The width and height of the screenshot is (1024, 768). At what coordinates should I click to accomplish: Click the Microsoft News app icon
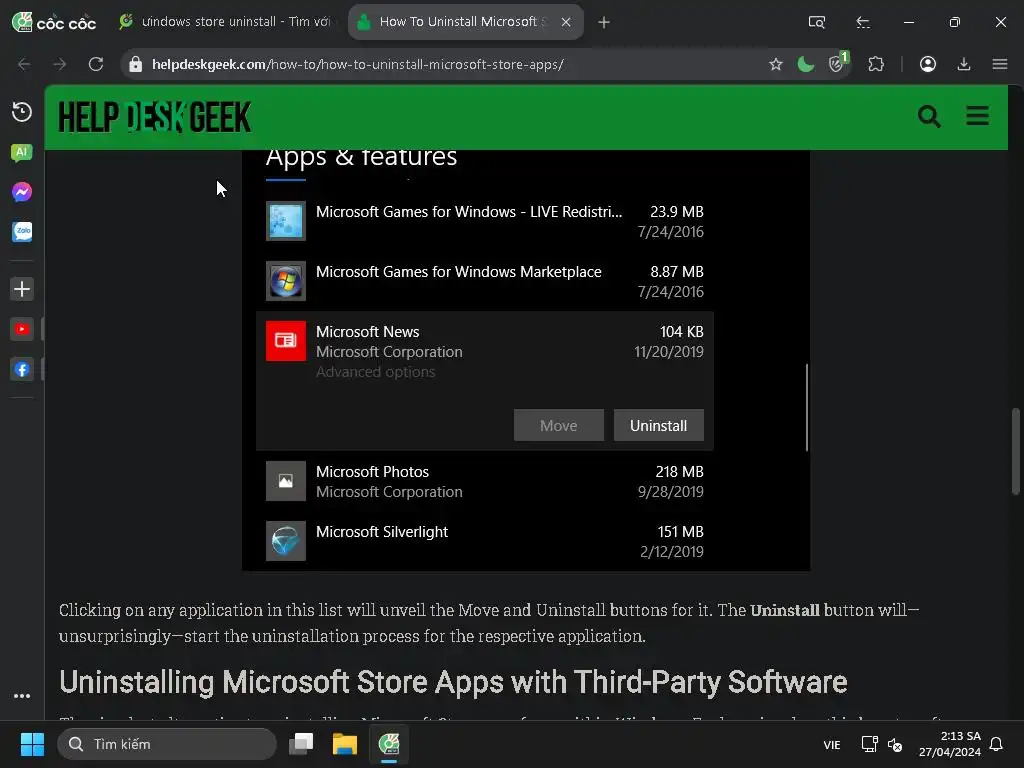point(285,341)
